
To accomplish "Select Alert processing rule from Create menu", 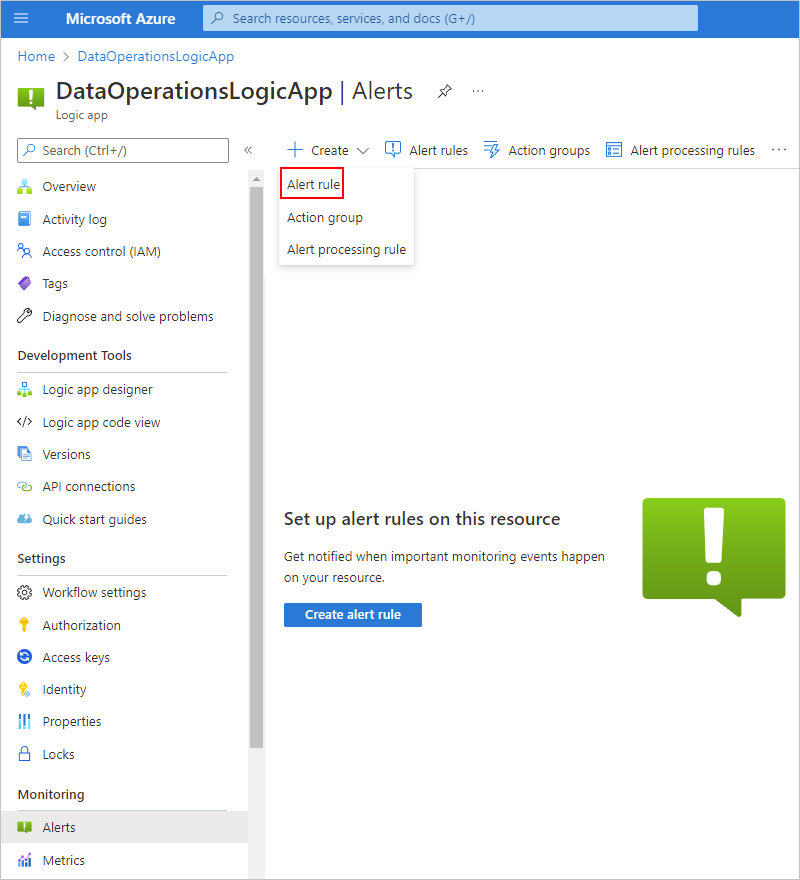I will coord(346,249).
